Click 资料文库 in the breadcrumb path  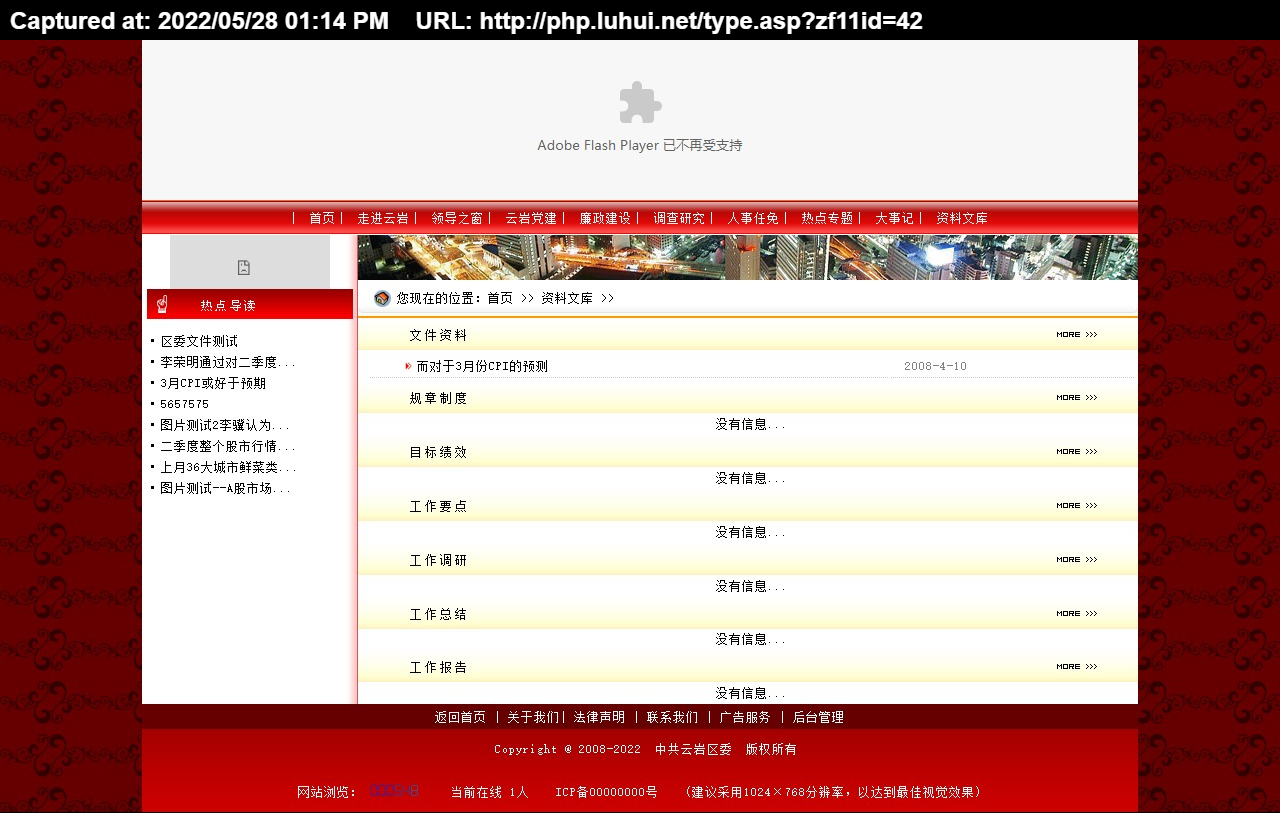click(567, 298)
